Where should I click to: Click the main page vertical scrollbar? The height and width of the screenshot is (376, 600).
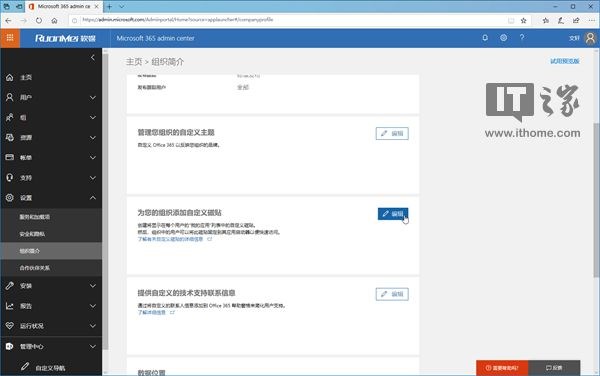(596, 199)
